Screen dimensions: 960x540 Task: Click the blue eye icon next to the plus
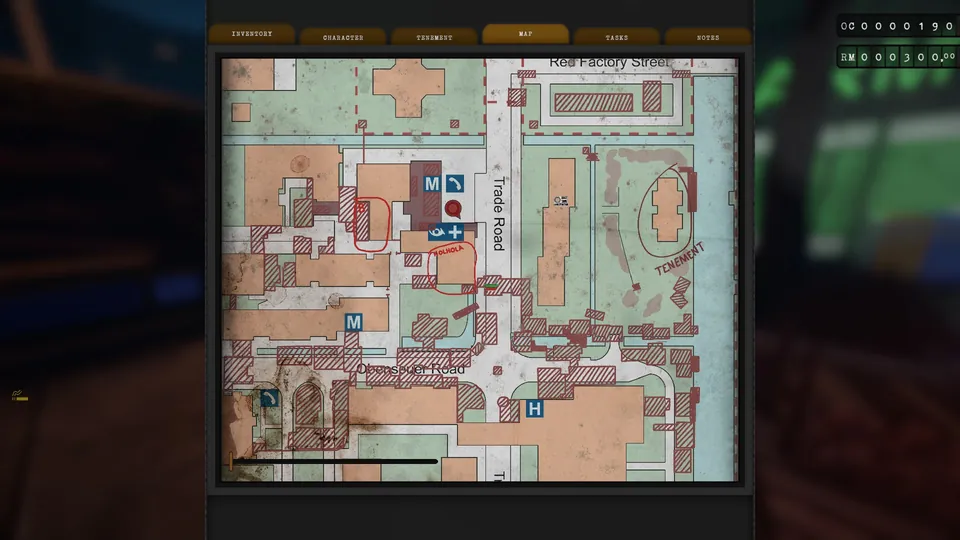pos(437,232)
